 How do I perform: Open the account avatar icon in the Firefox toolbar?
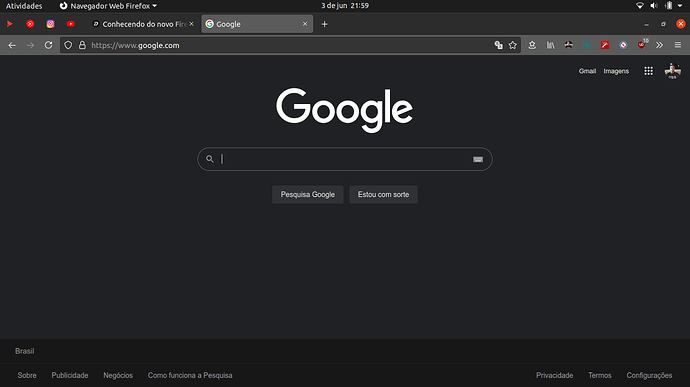tap(569, 45)
